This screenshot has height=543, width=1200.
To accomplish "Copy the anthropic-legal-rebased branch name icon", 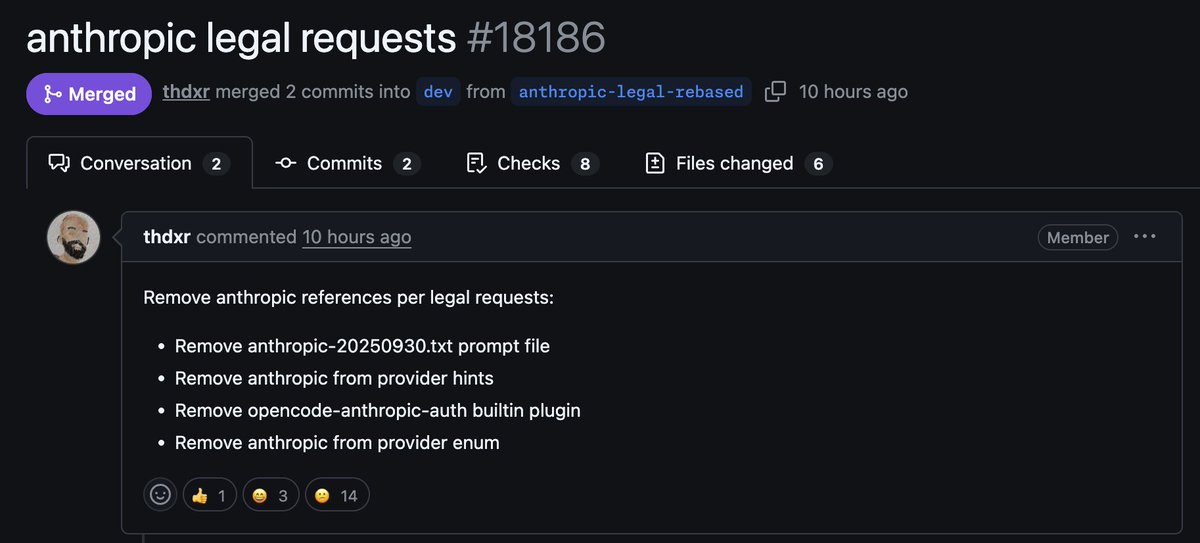I will [x=775, y=92].
